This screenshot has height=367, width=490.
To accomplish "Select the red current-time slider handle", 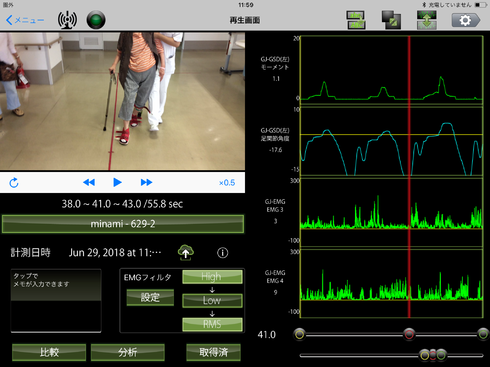I will (x=409, y=334).
